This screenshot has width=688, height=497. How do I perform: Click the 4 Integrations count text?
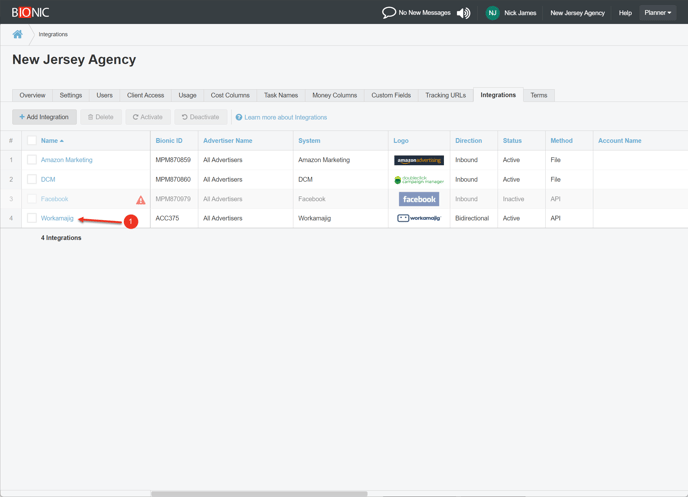(x=61, y=238)
